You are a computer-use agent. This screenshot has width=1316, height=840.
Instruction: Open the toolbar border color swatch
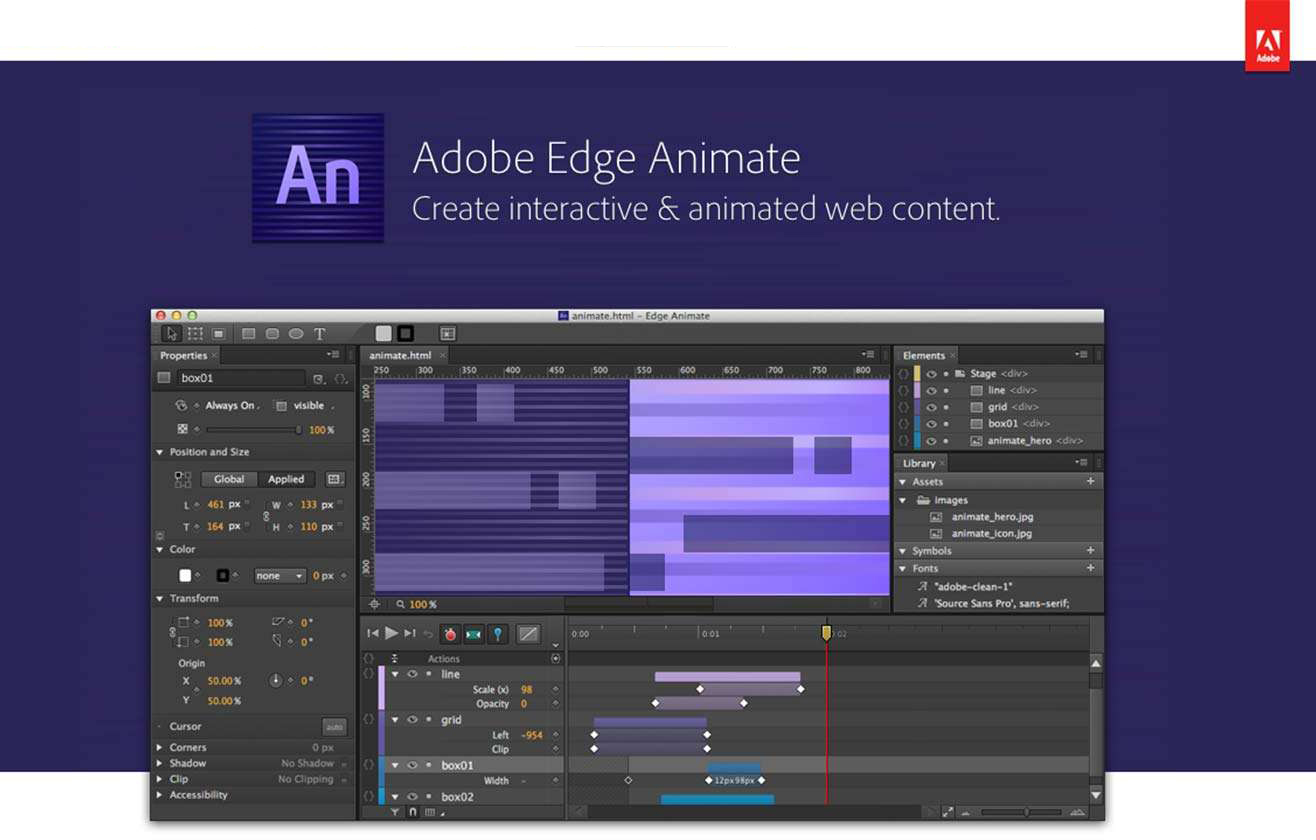click(405, 334)
